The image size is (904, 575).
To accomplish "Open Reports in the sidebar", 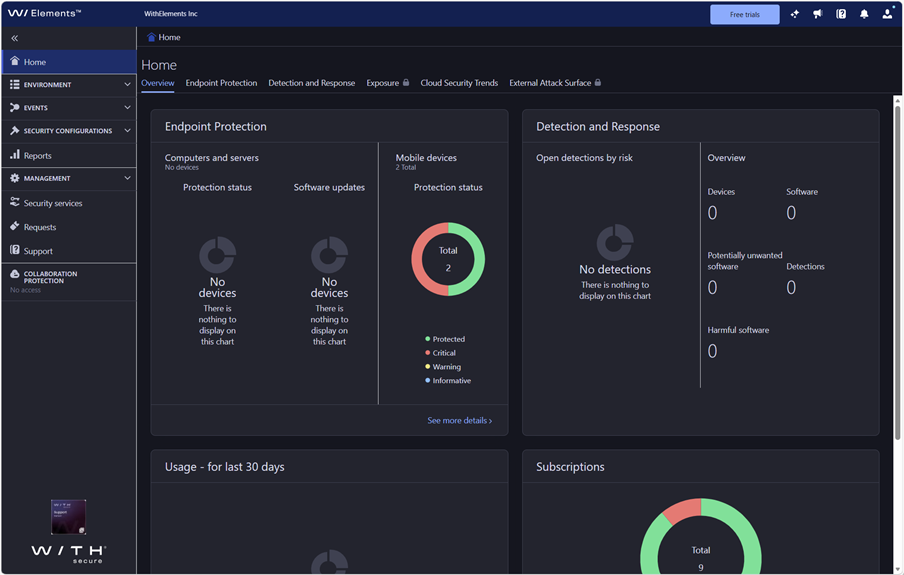I will coord(37,156).
